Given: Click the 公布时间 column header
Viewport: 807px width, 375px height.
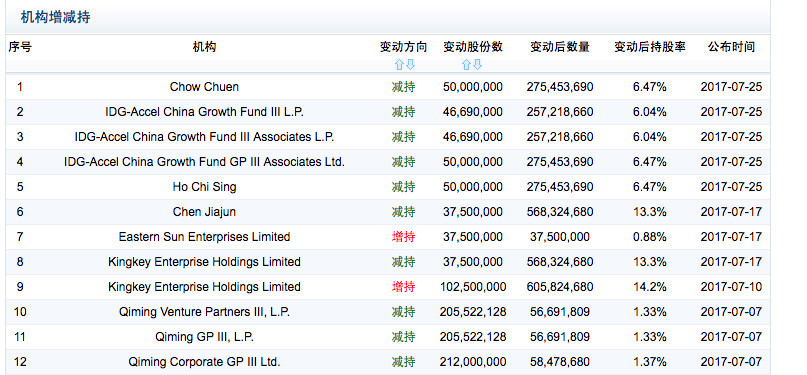Looking at the screenshot, I should pos(731,47).
